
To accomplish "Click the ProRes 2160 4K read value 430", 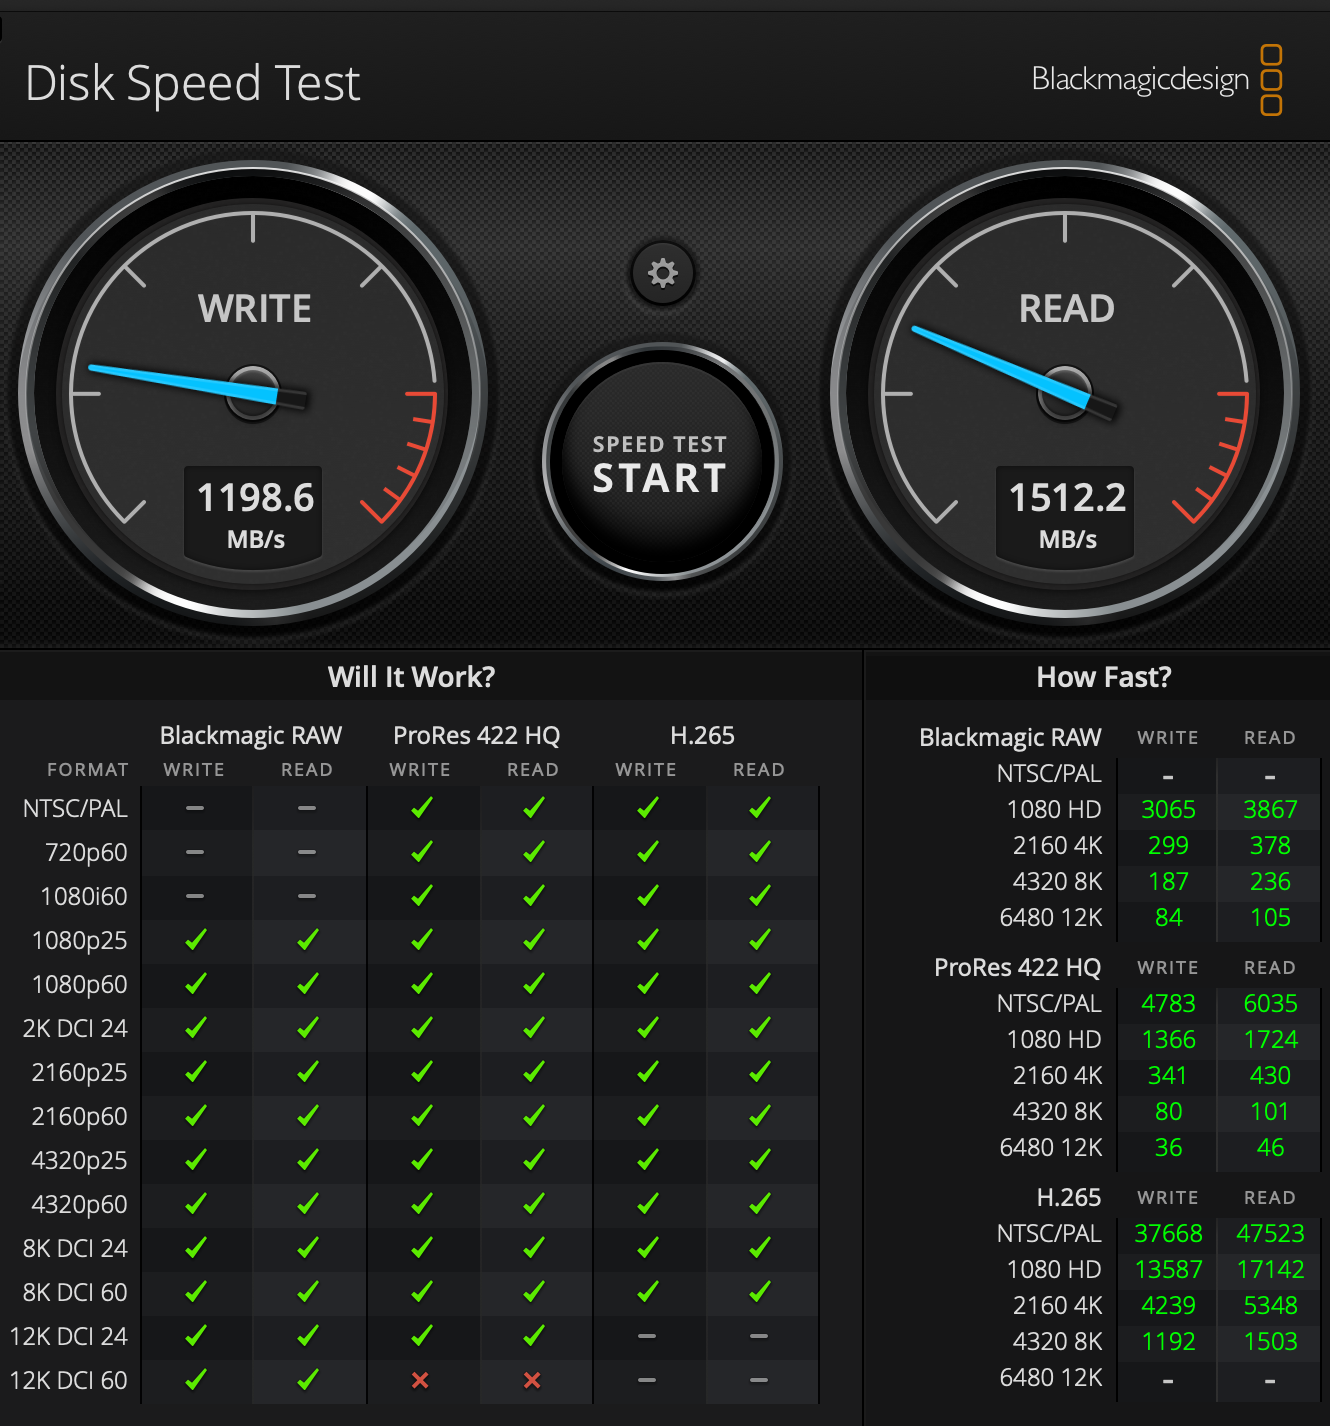I will pos(1270,1075).
